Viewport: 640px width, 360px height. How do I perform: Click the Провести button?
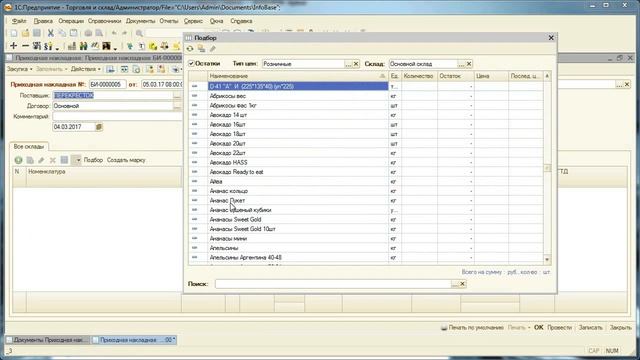pyautogui.click(x=559, y=327)
